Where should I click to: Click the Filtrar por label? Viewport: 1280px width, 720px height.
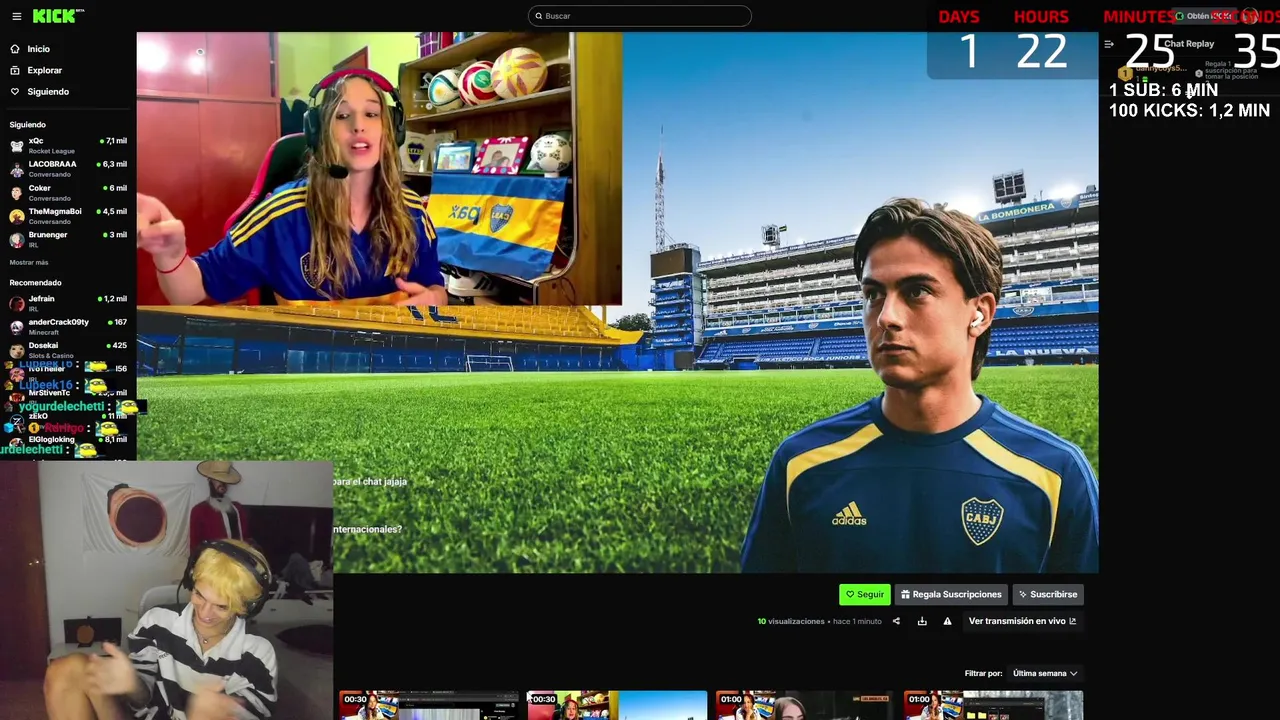pos(983,673)
